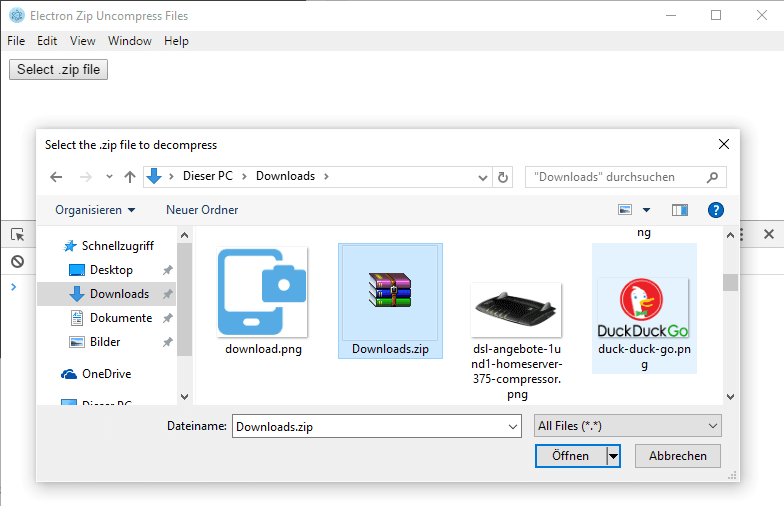Select download.png file thumbnail
The image size is (784, 506).
click(x=263, y=300)
